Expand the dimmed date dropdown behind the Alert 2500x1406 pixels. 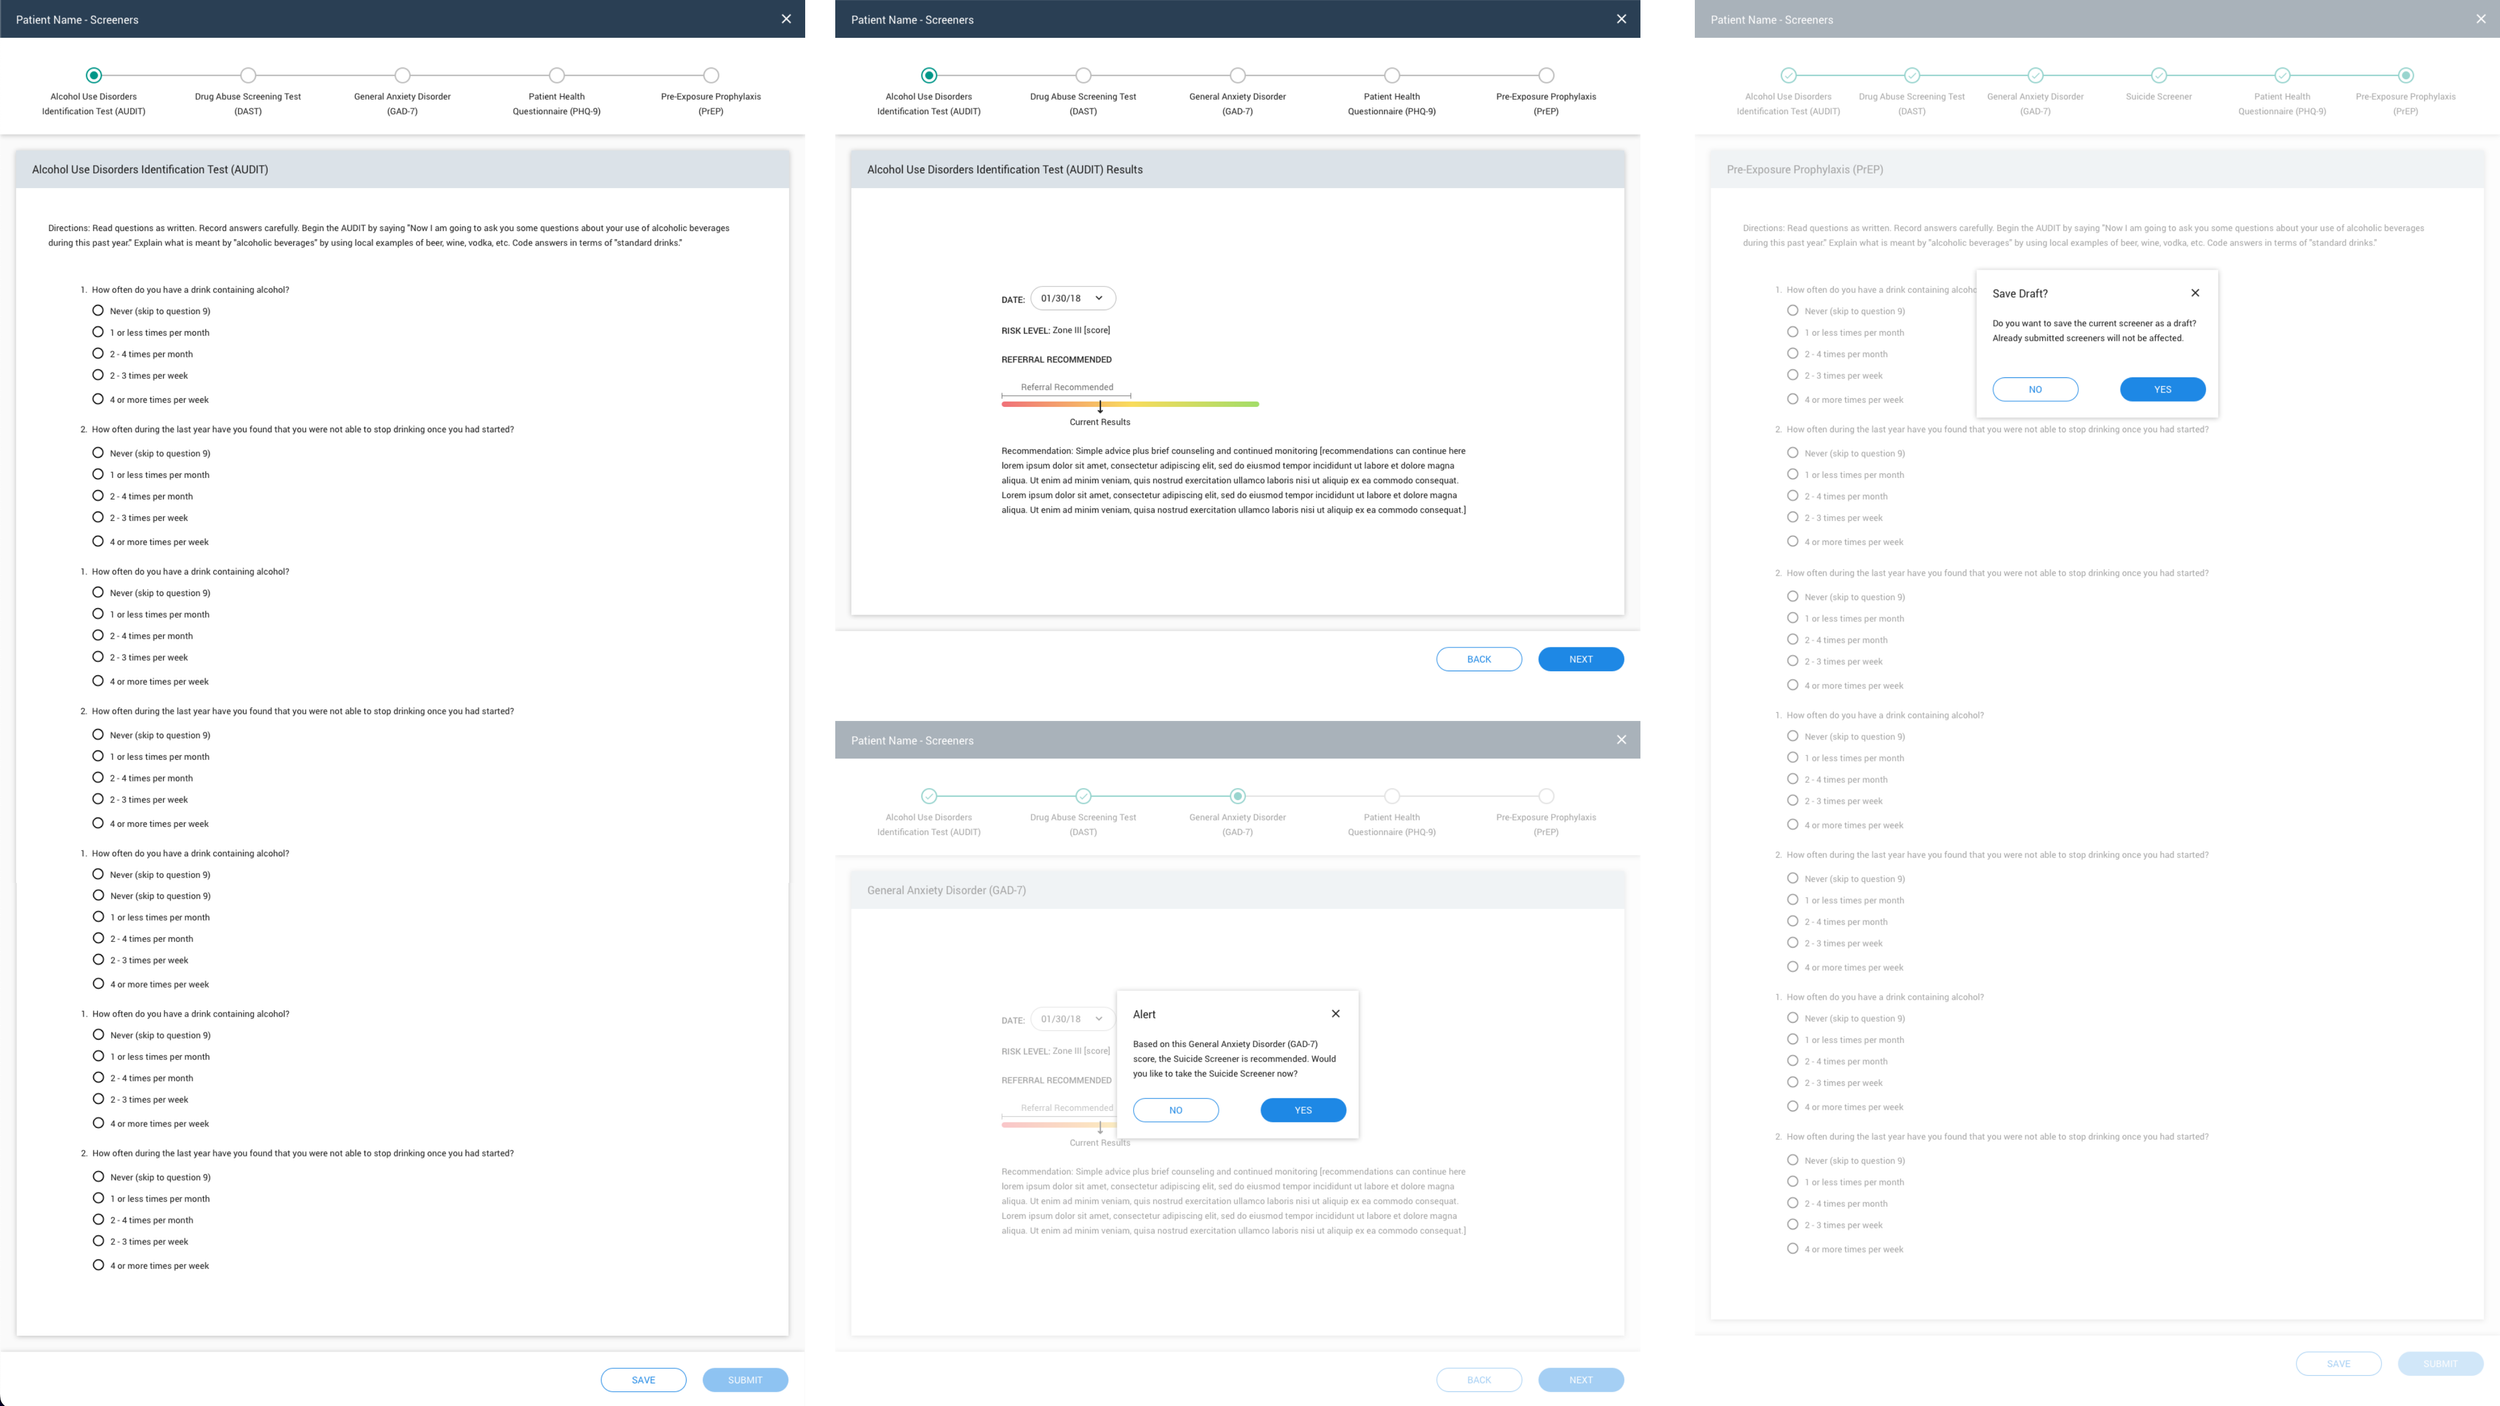click(1072, 1019)
